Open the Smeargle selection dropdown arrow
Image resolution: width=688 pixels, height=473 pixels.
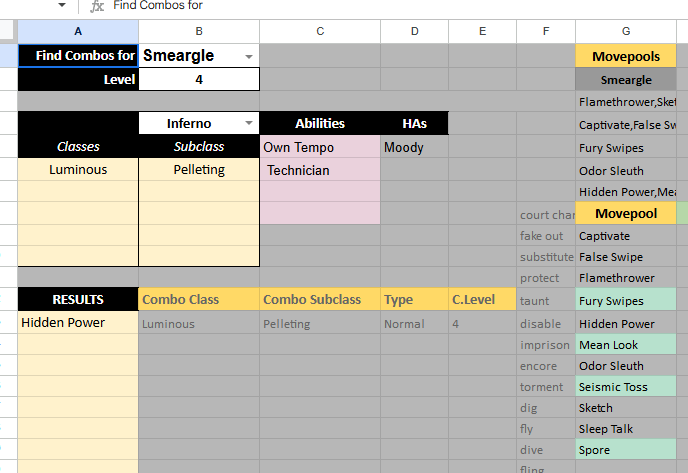click(249, 57)
